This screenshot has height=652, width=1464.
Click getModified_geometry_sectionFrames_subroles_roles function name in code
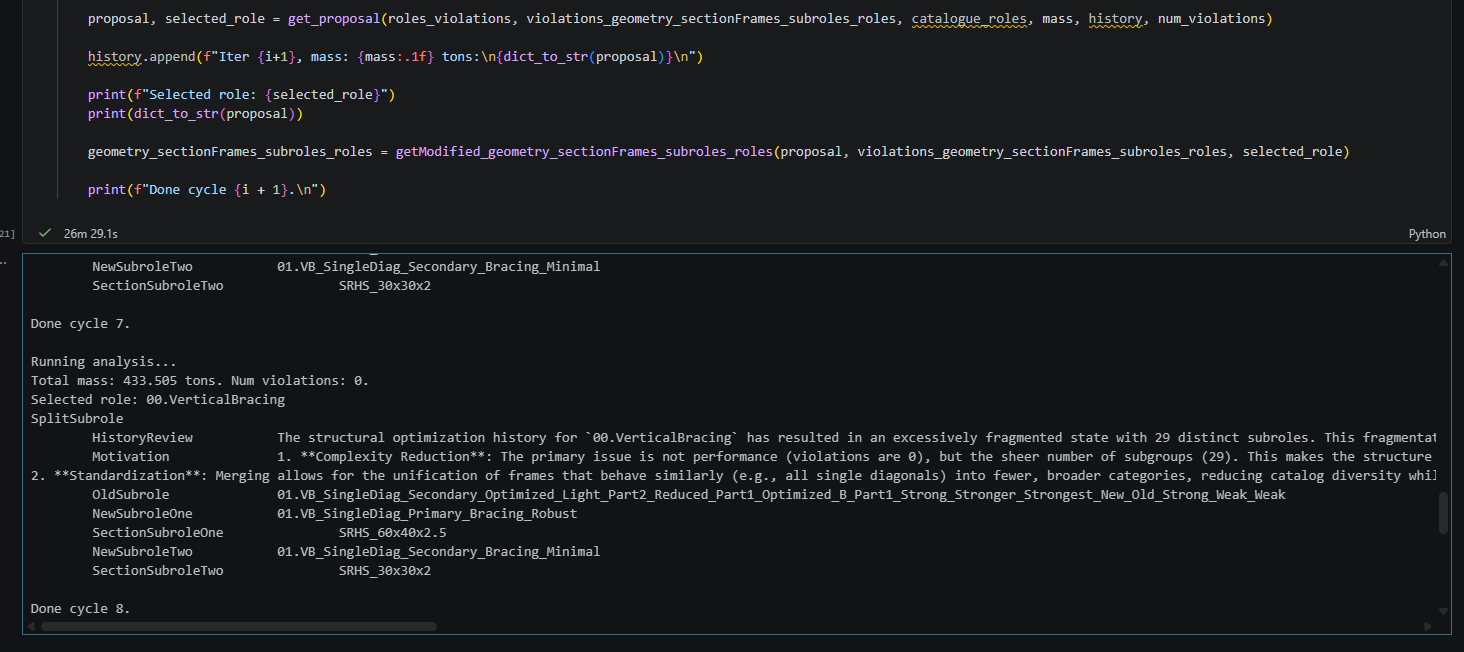(x=584, y=152)
